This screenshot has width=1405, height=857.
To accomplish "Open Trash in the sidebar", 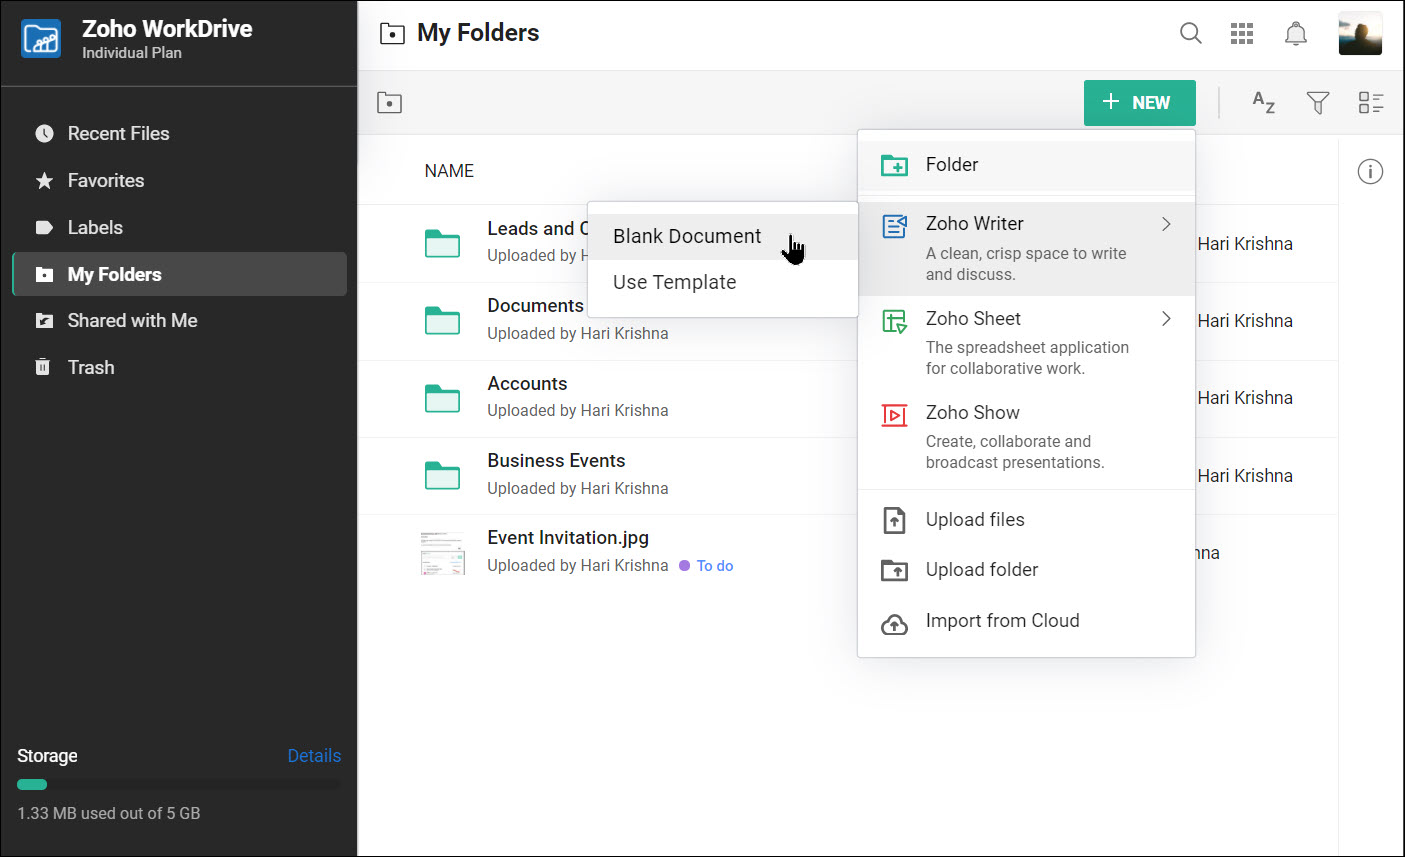I will 91,367.
